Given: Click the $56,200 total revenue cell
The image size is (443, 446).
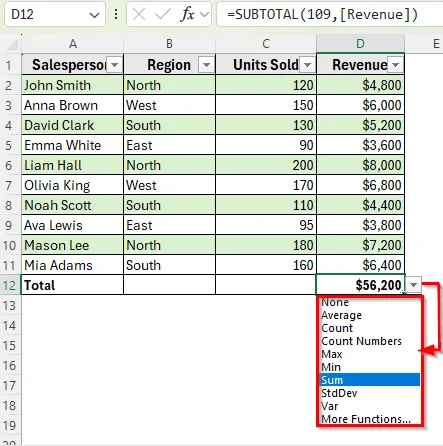Looking at the screenshot, I should (360, 285).
